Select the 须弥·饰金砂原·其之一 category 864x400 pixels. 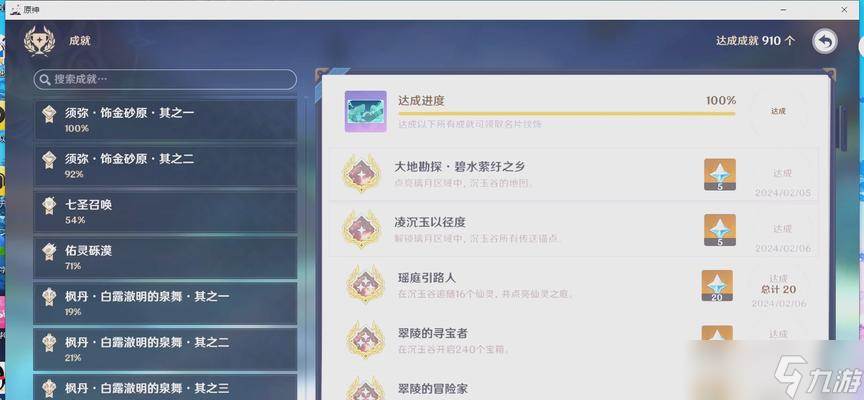coord(165,120)
